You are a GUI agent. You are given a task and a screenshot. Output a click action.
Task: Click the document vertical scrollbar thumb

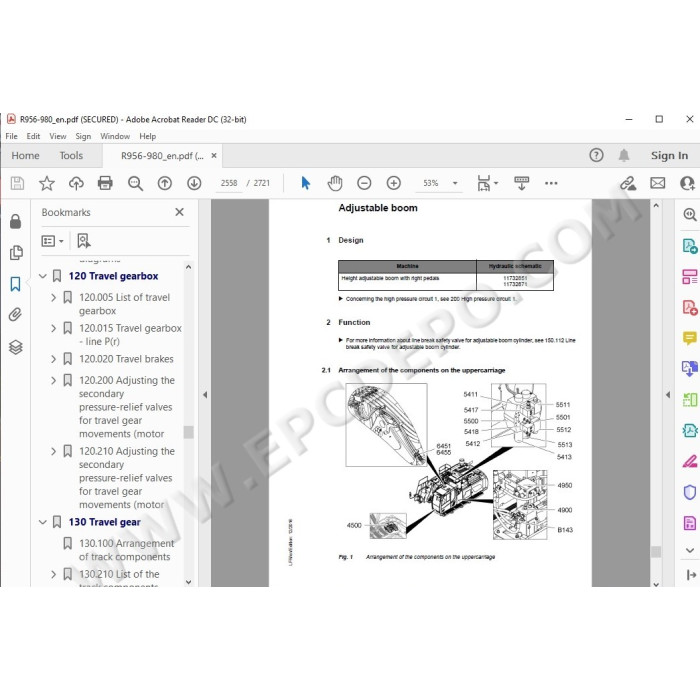tap(656, 552)
